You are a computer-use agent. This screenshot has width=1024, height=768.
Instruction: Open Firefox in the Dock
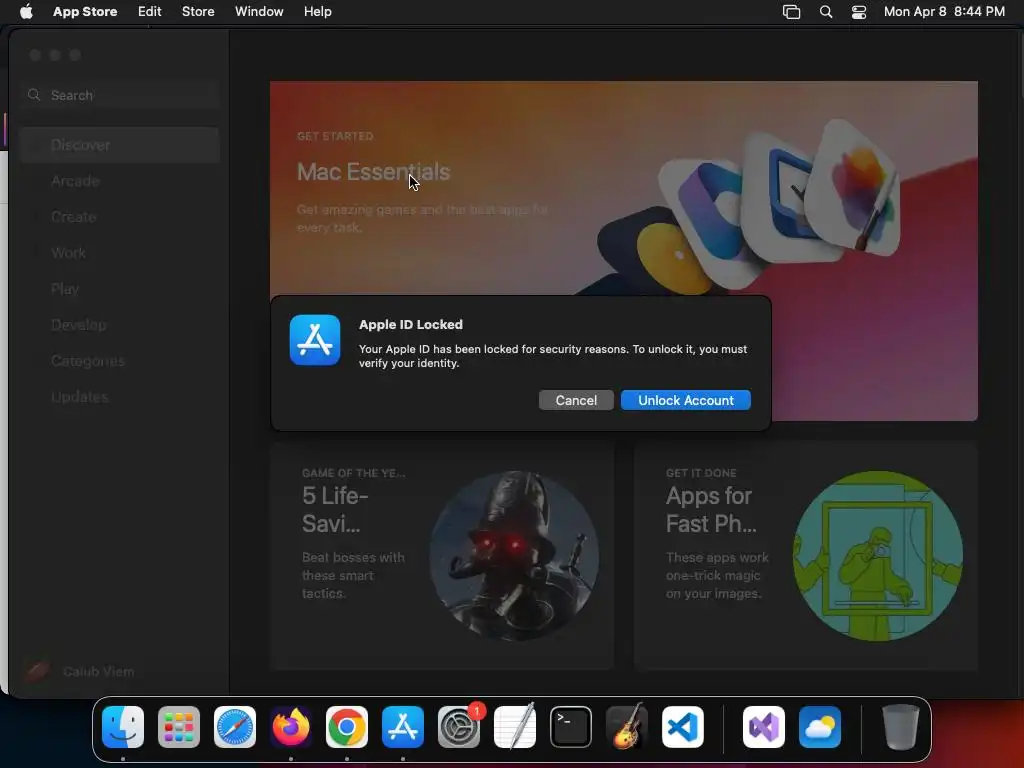[x=291, y=727]
